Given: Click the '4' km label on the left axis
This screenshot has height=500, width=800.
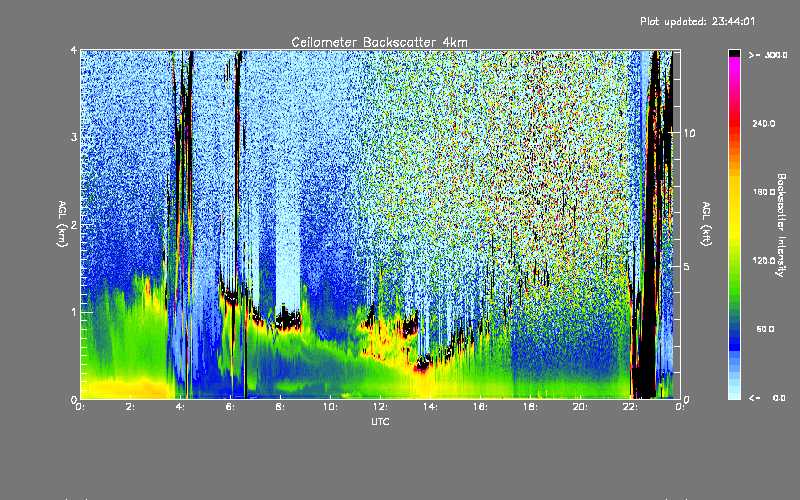Looking at the screenshot, I should pos(74,50).
